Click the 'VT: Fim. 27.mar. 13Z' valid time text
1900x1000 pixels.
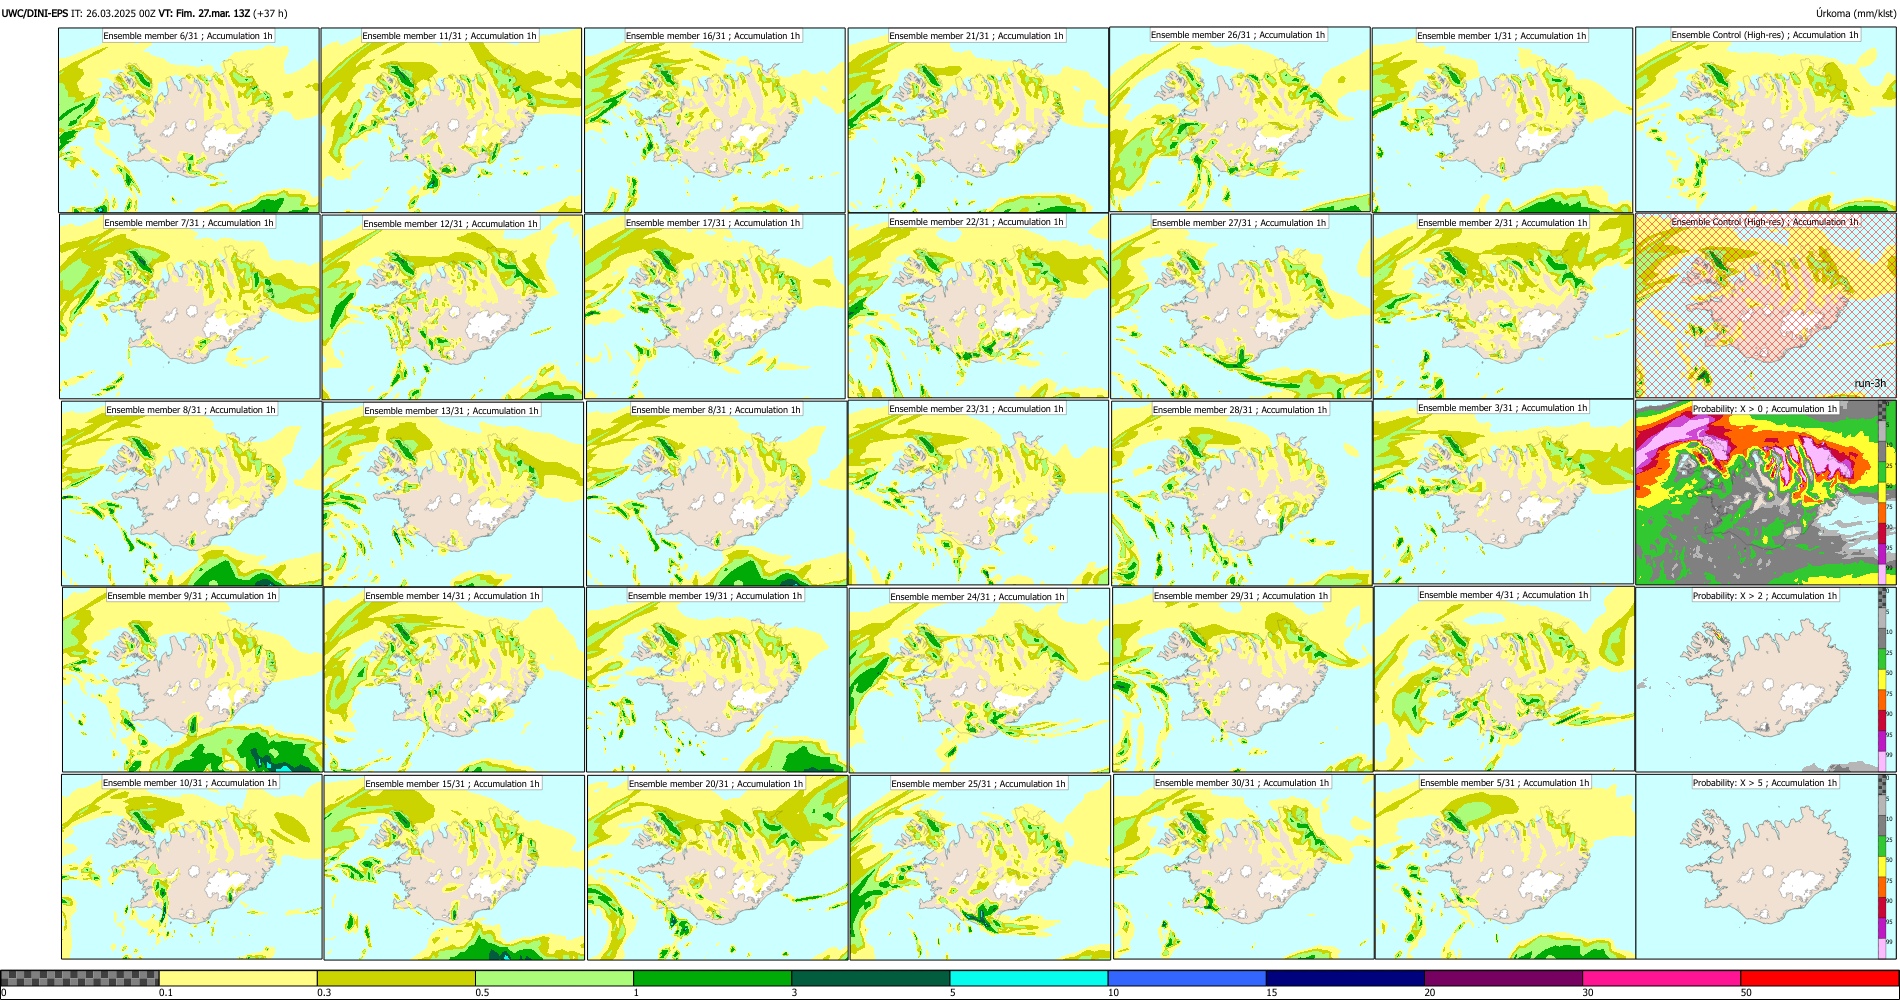click(x=204, y=13)
